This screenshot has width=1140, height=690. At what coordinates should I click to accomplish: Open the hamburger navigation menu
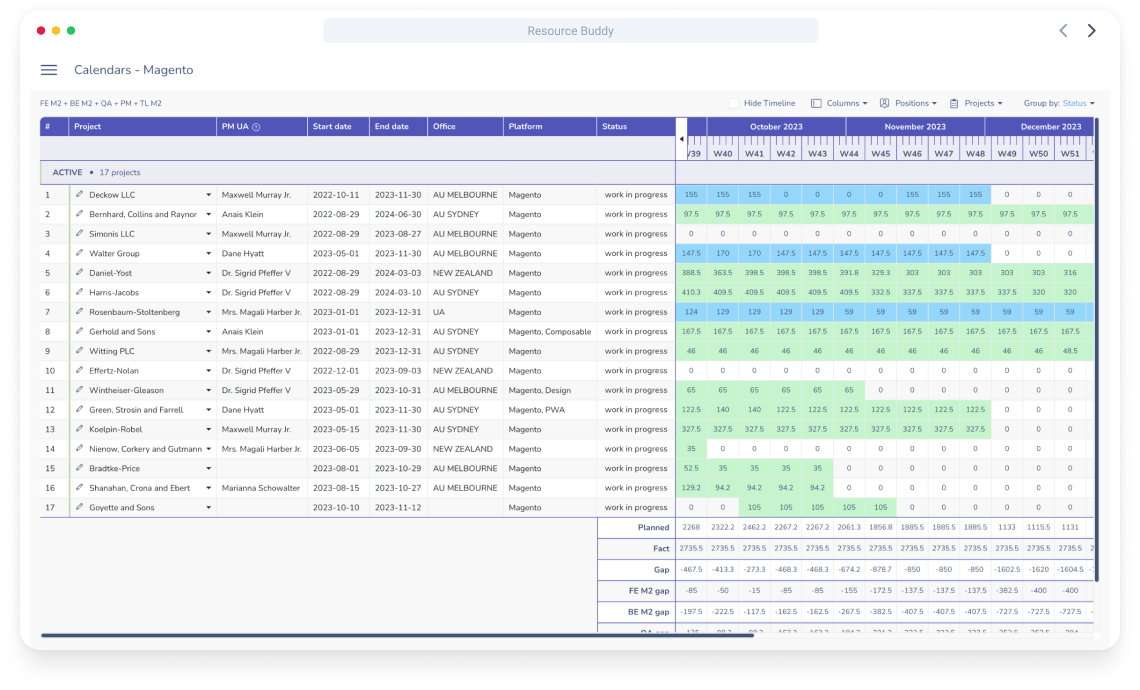(x=49, y=70)
